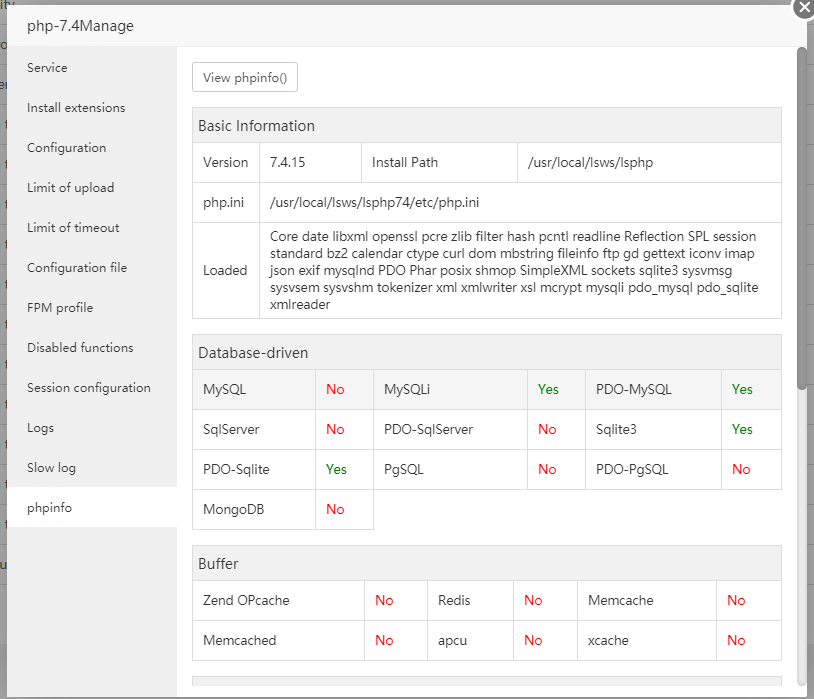Switch to Install extensions tab
Image resolution: width=814 pixels, height=699 pixels.
point(76,108)
